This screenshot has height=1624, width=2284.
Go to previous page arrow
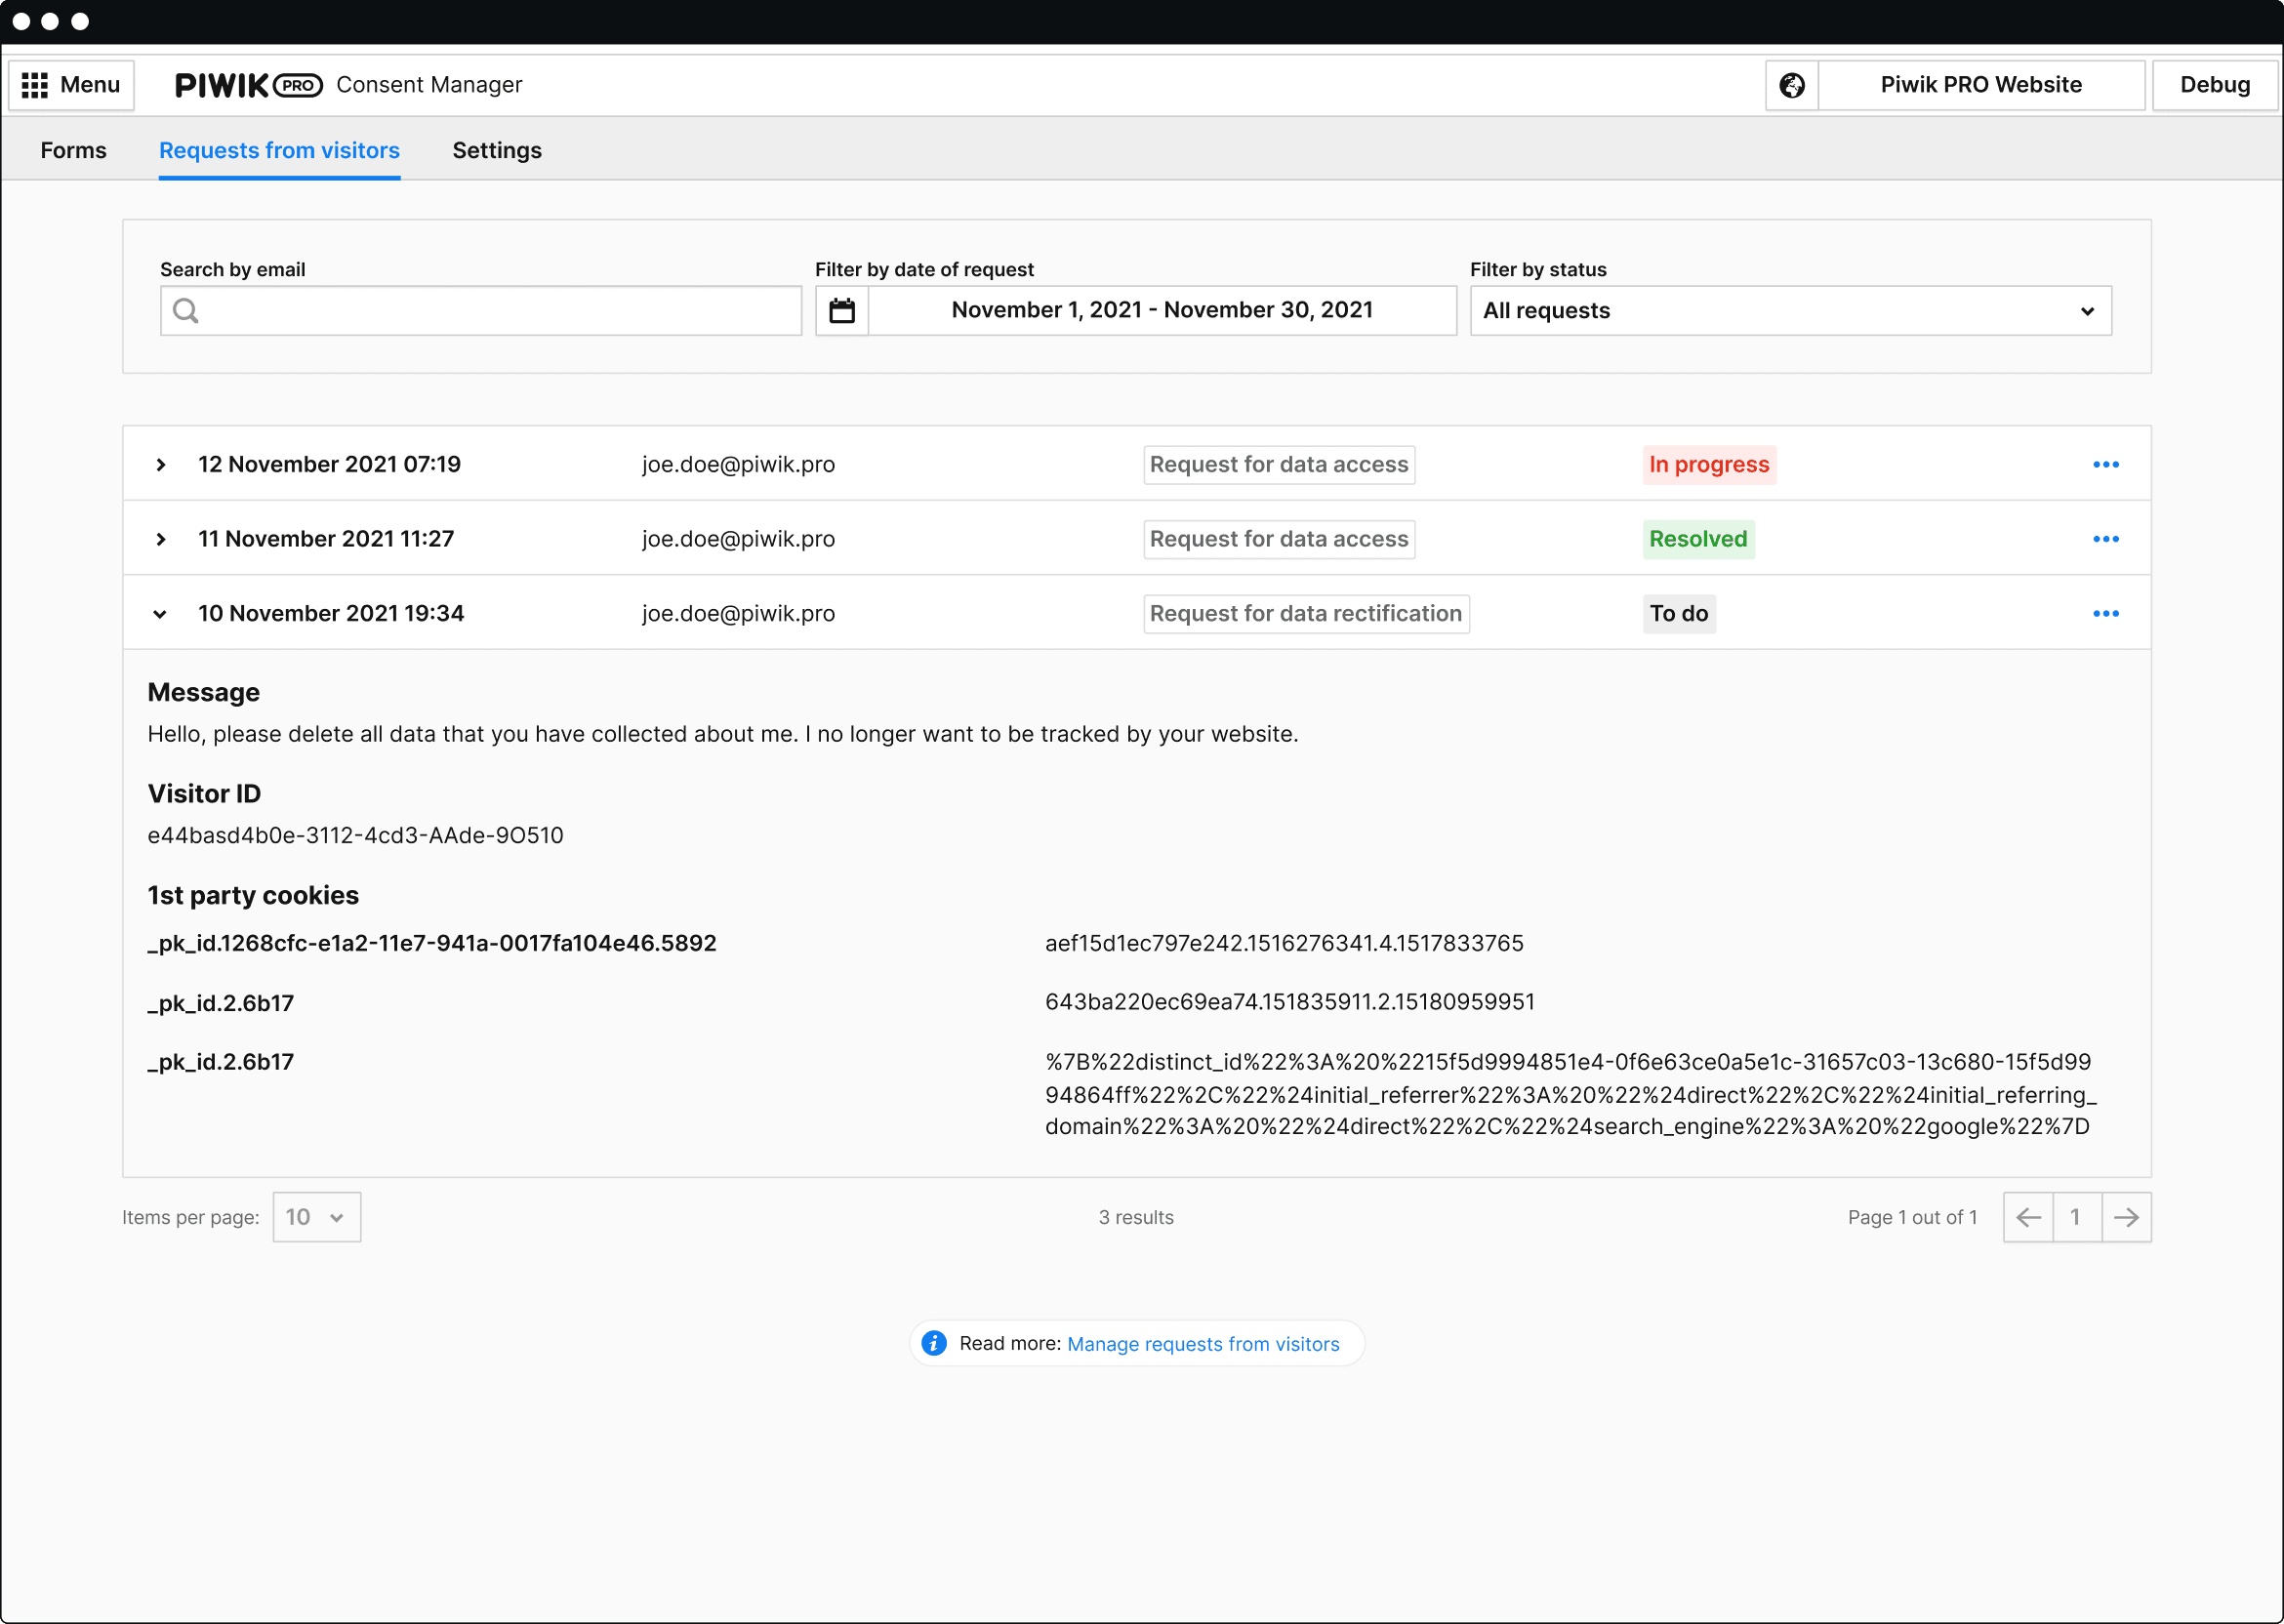(x=2028, y=1217)
